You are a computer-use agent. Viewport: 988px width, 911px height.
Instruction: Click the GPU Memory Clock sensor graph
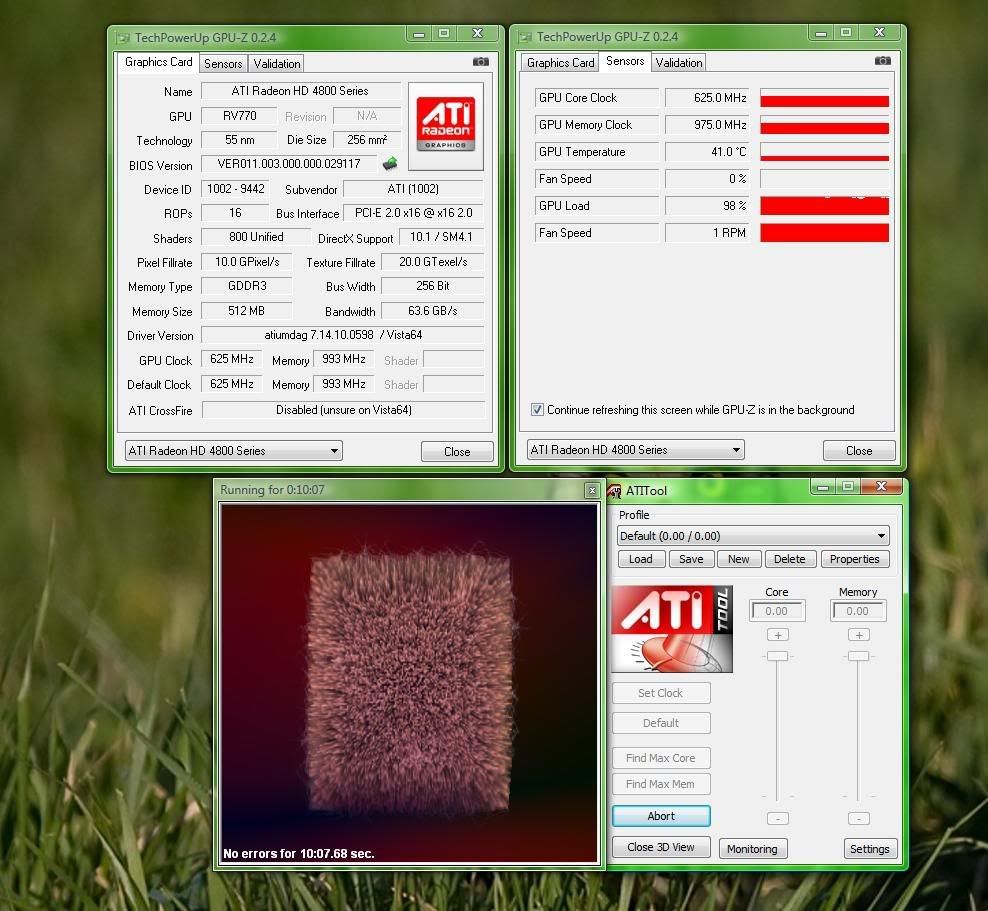[825, 125]
